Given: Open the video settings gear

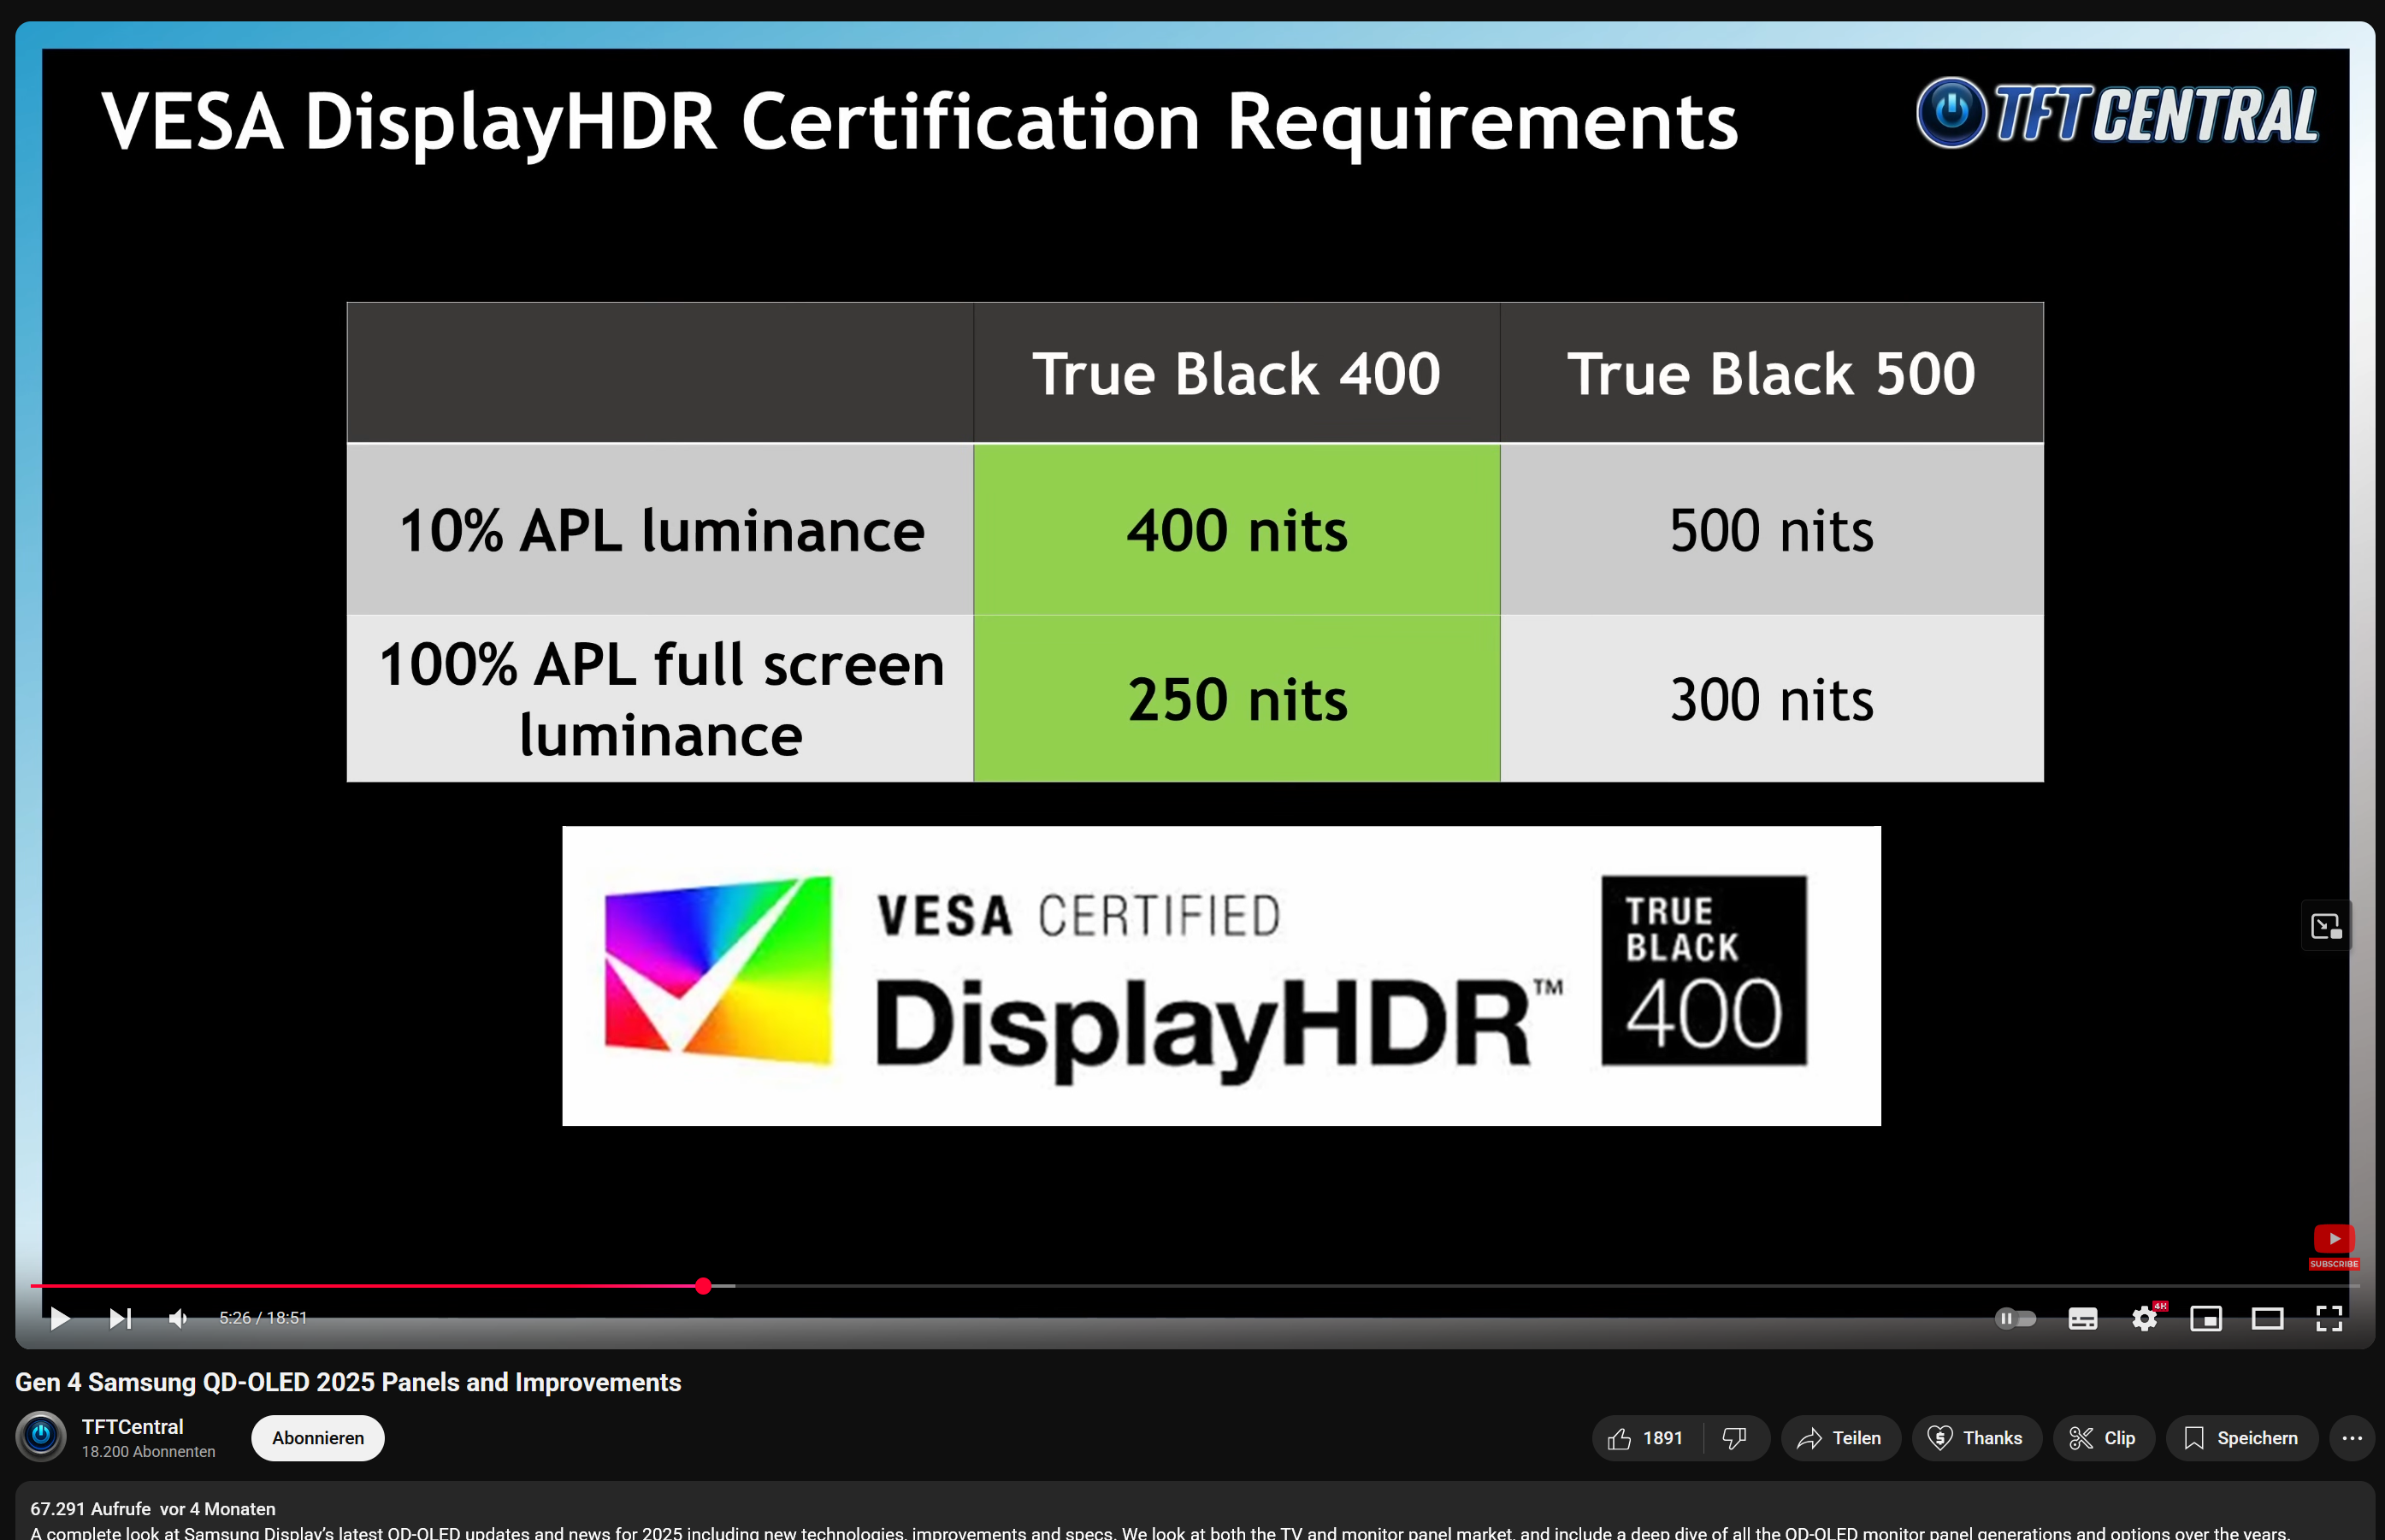Looking at the screenshot, I should coord(2144,1318).
